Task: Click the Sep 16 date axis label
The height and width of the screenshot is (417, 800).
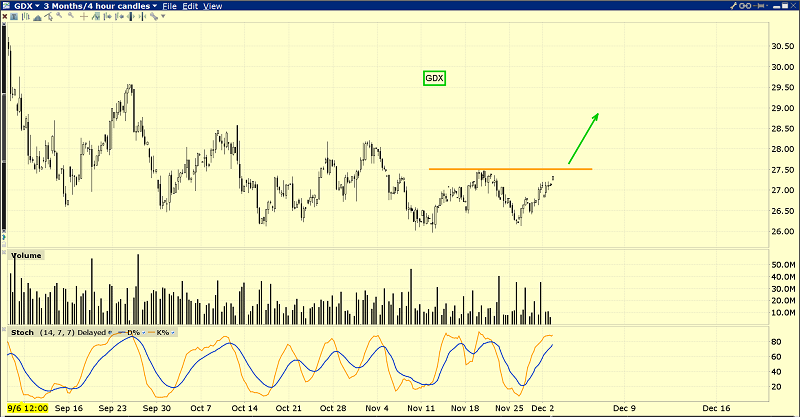Action: 69,408
